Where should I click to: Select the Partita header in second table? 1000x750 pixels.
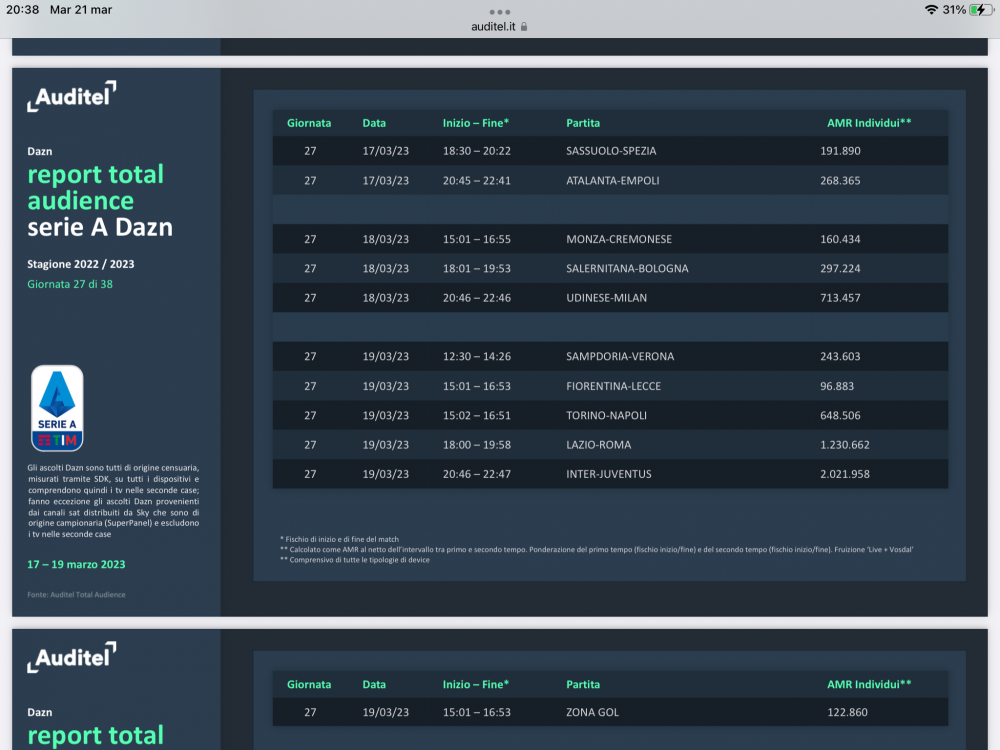pos(583,684)
